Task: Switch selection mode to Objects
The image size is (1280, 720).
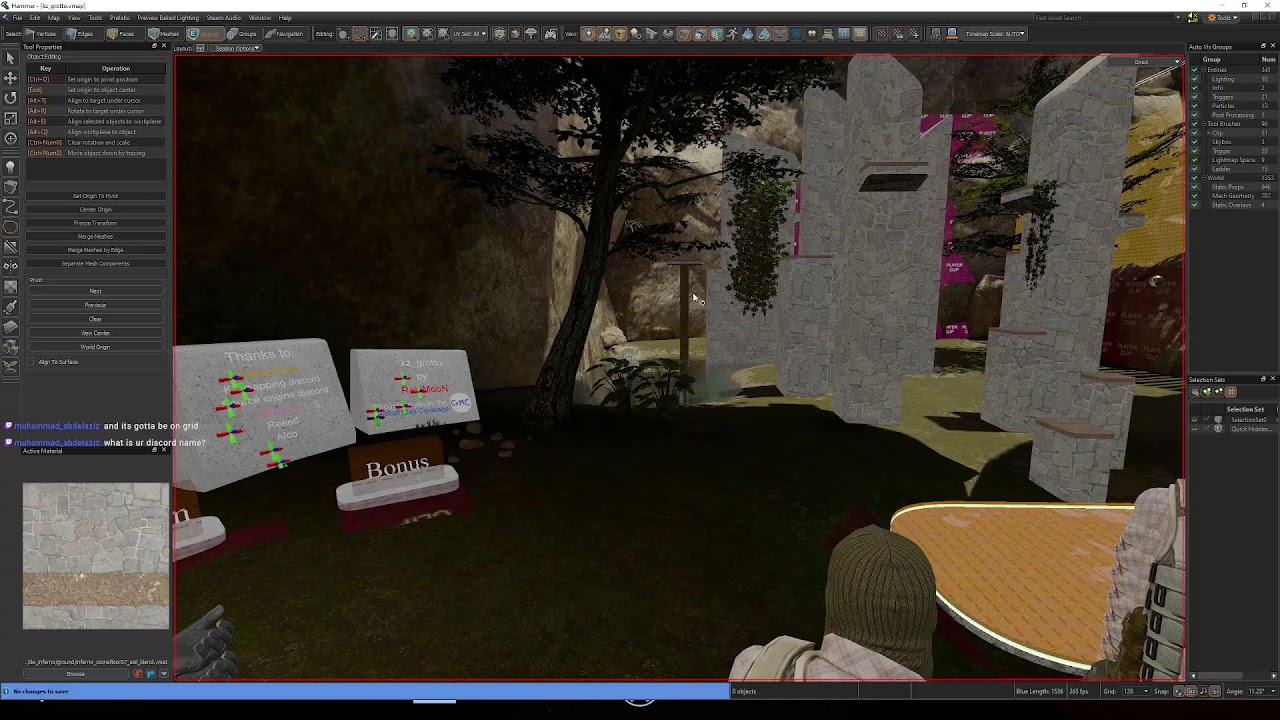Action: (204, 34)
